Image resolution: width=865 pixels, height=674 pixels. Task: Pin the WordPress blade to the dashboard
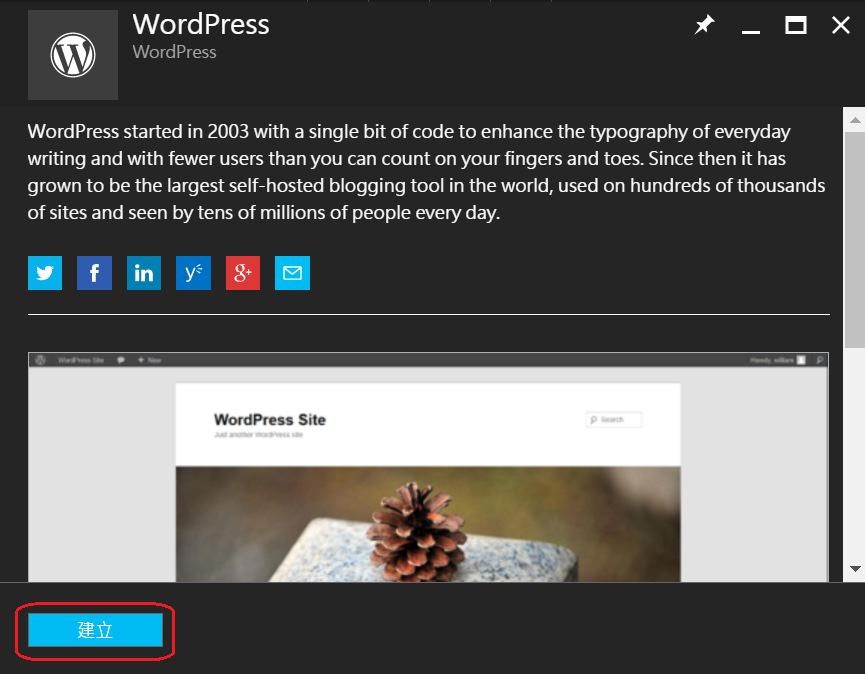click(704, 25)
